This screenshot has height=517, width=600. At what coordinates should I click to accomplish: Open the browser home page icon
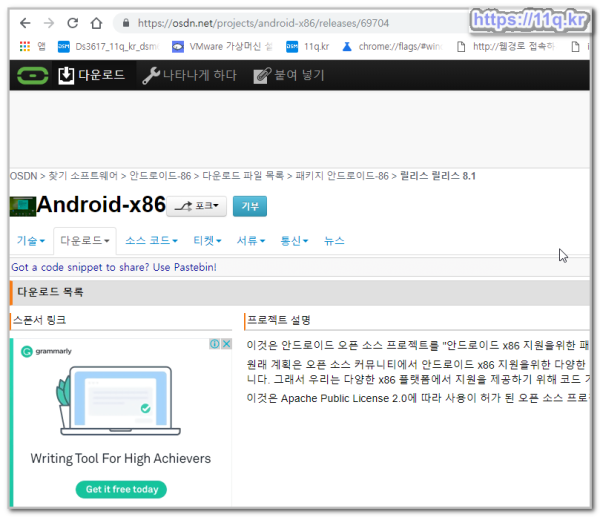[96, 23]
